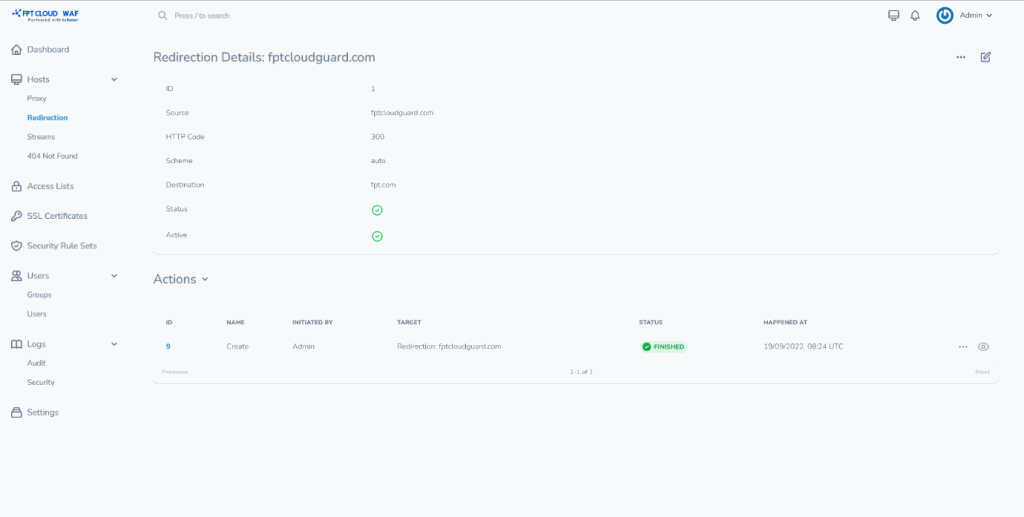This screenshot has width=1024, height=517.
Task: Open the Create action row ellipsis menu
Action: pyautogui.click(x=963, y=347)
